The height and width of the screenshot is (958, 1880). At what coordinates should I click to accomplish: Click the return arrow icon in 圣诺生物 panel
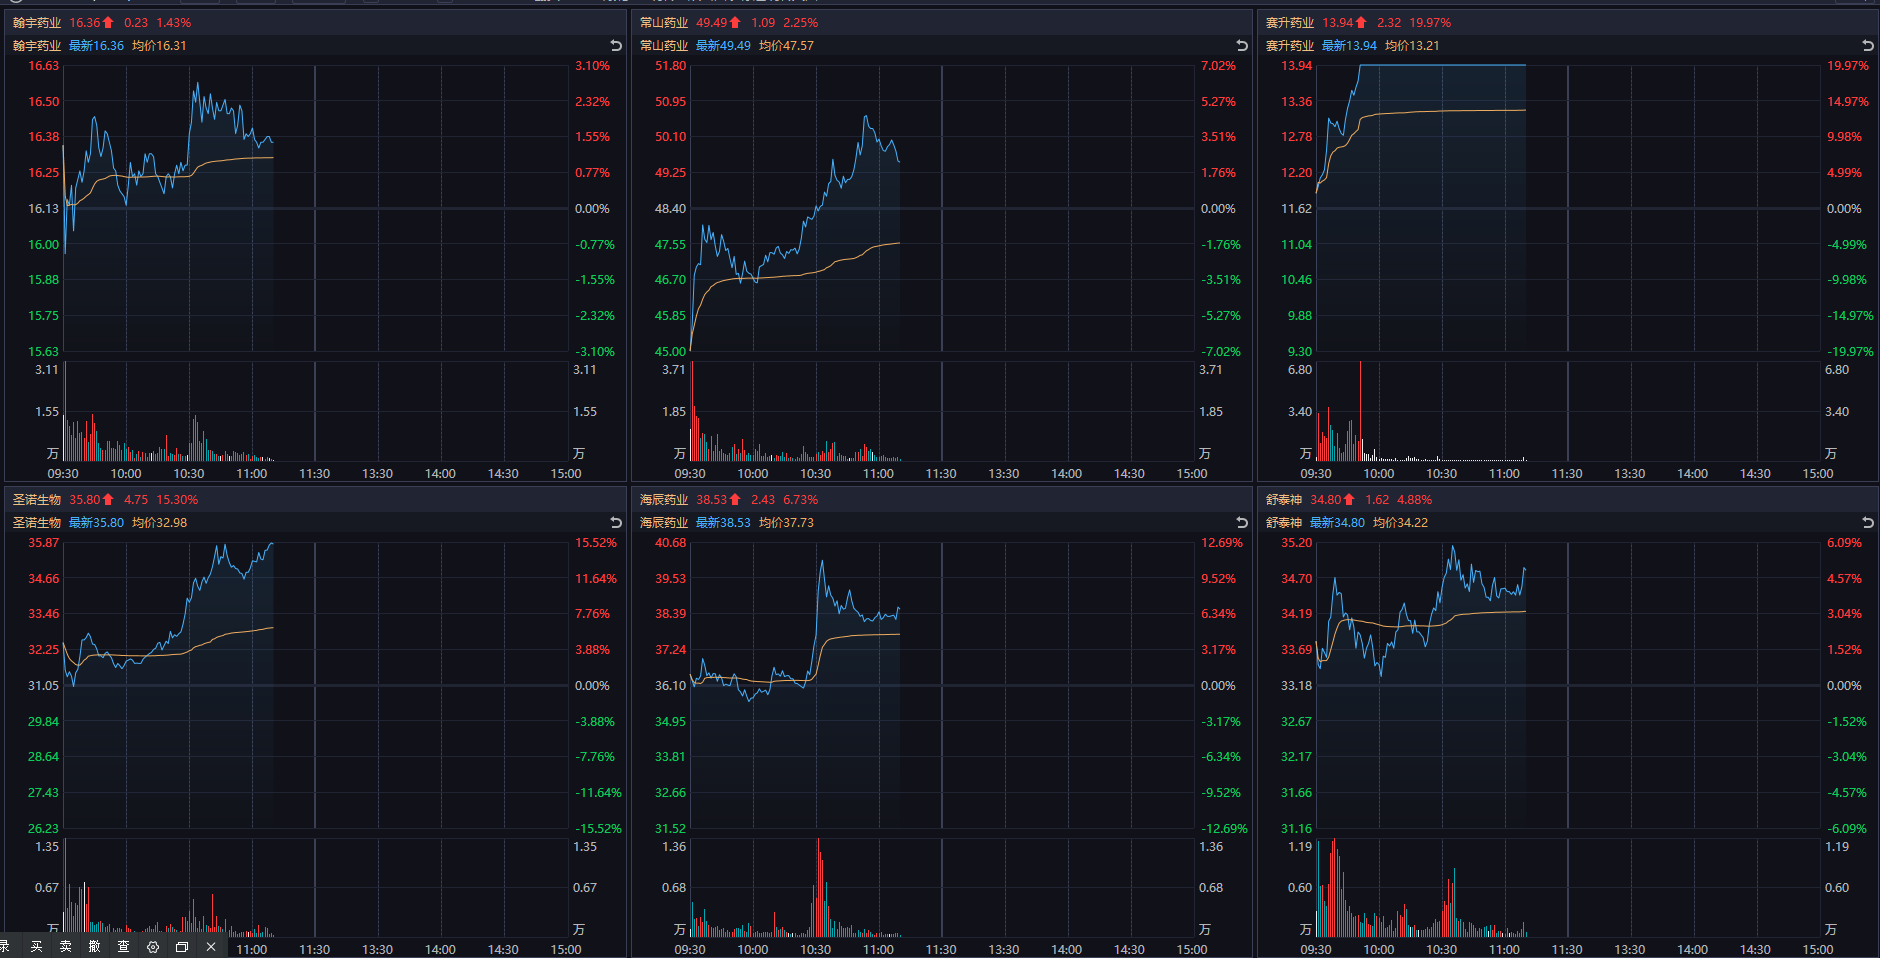coord(616,523)
